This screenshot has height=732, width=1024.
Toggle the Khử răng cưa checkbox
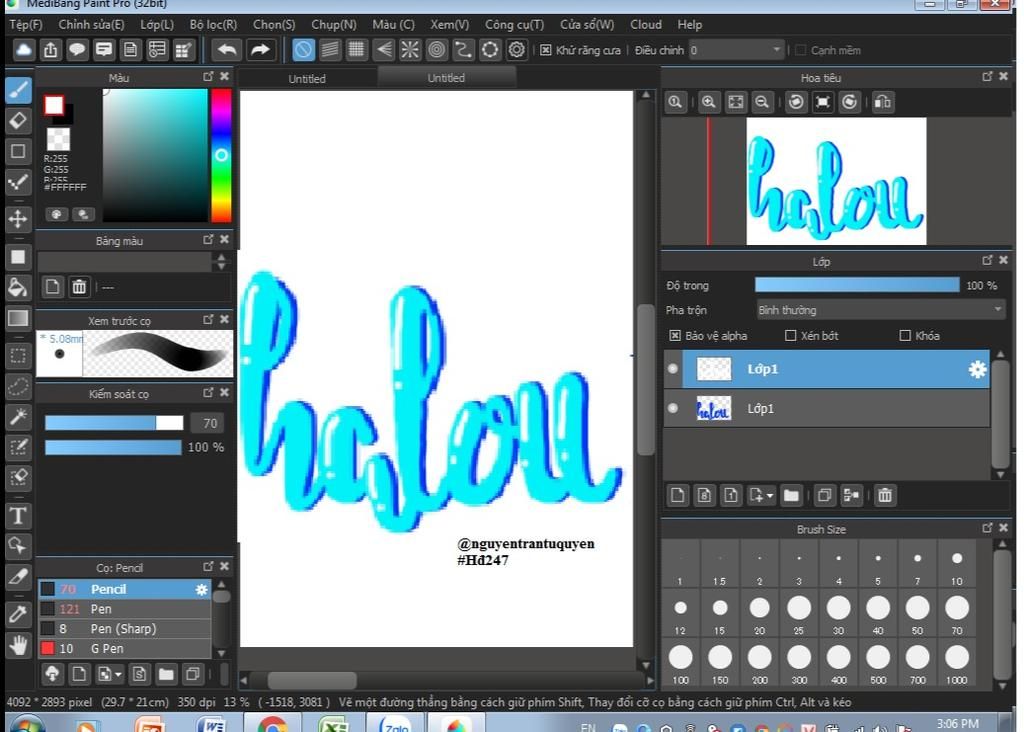pyautogui.click(x=546, y=50)
